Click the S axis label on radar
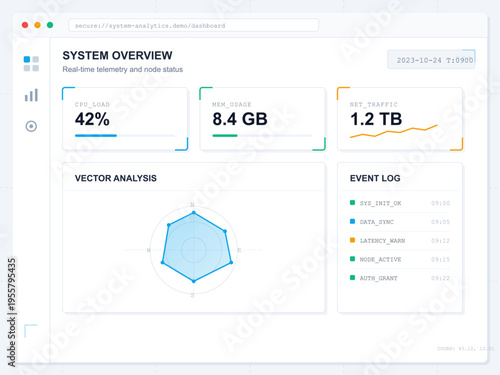 coord(192,295)
